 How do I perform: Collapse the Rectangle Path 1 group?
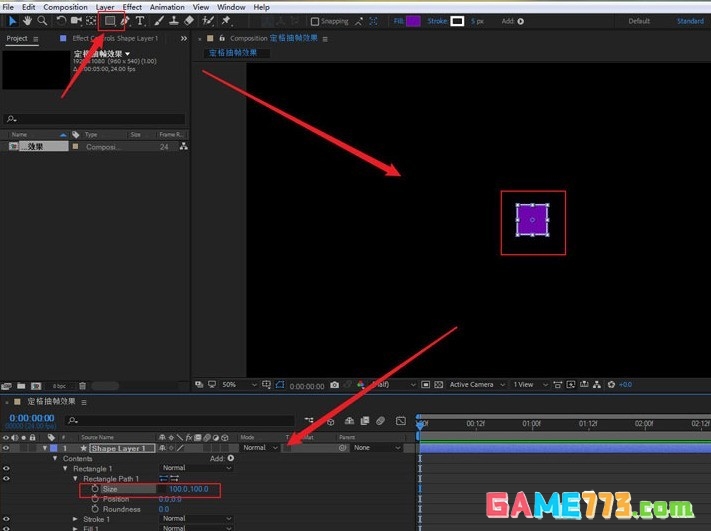click(75, 479)
